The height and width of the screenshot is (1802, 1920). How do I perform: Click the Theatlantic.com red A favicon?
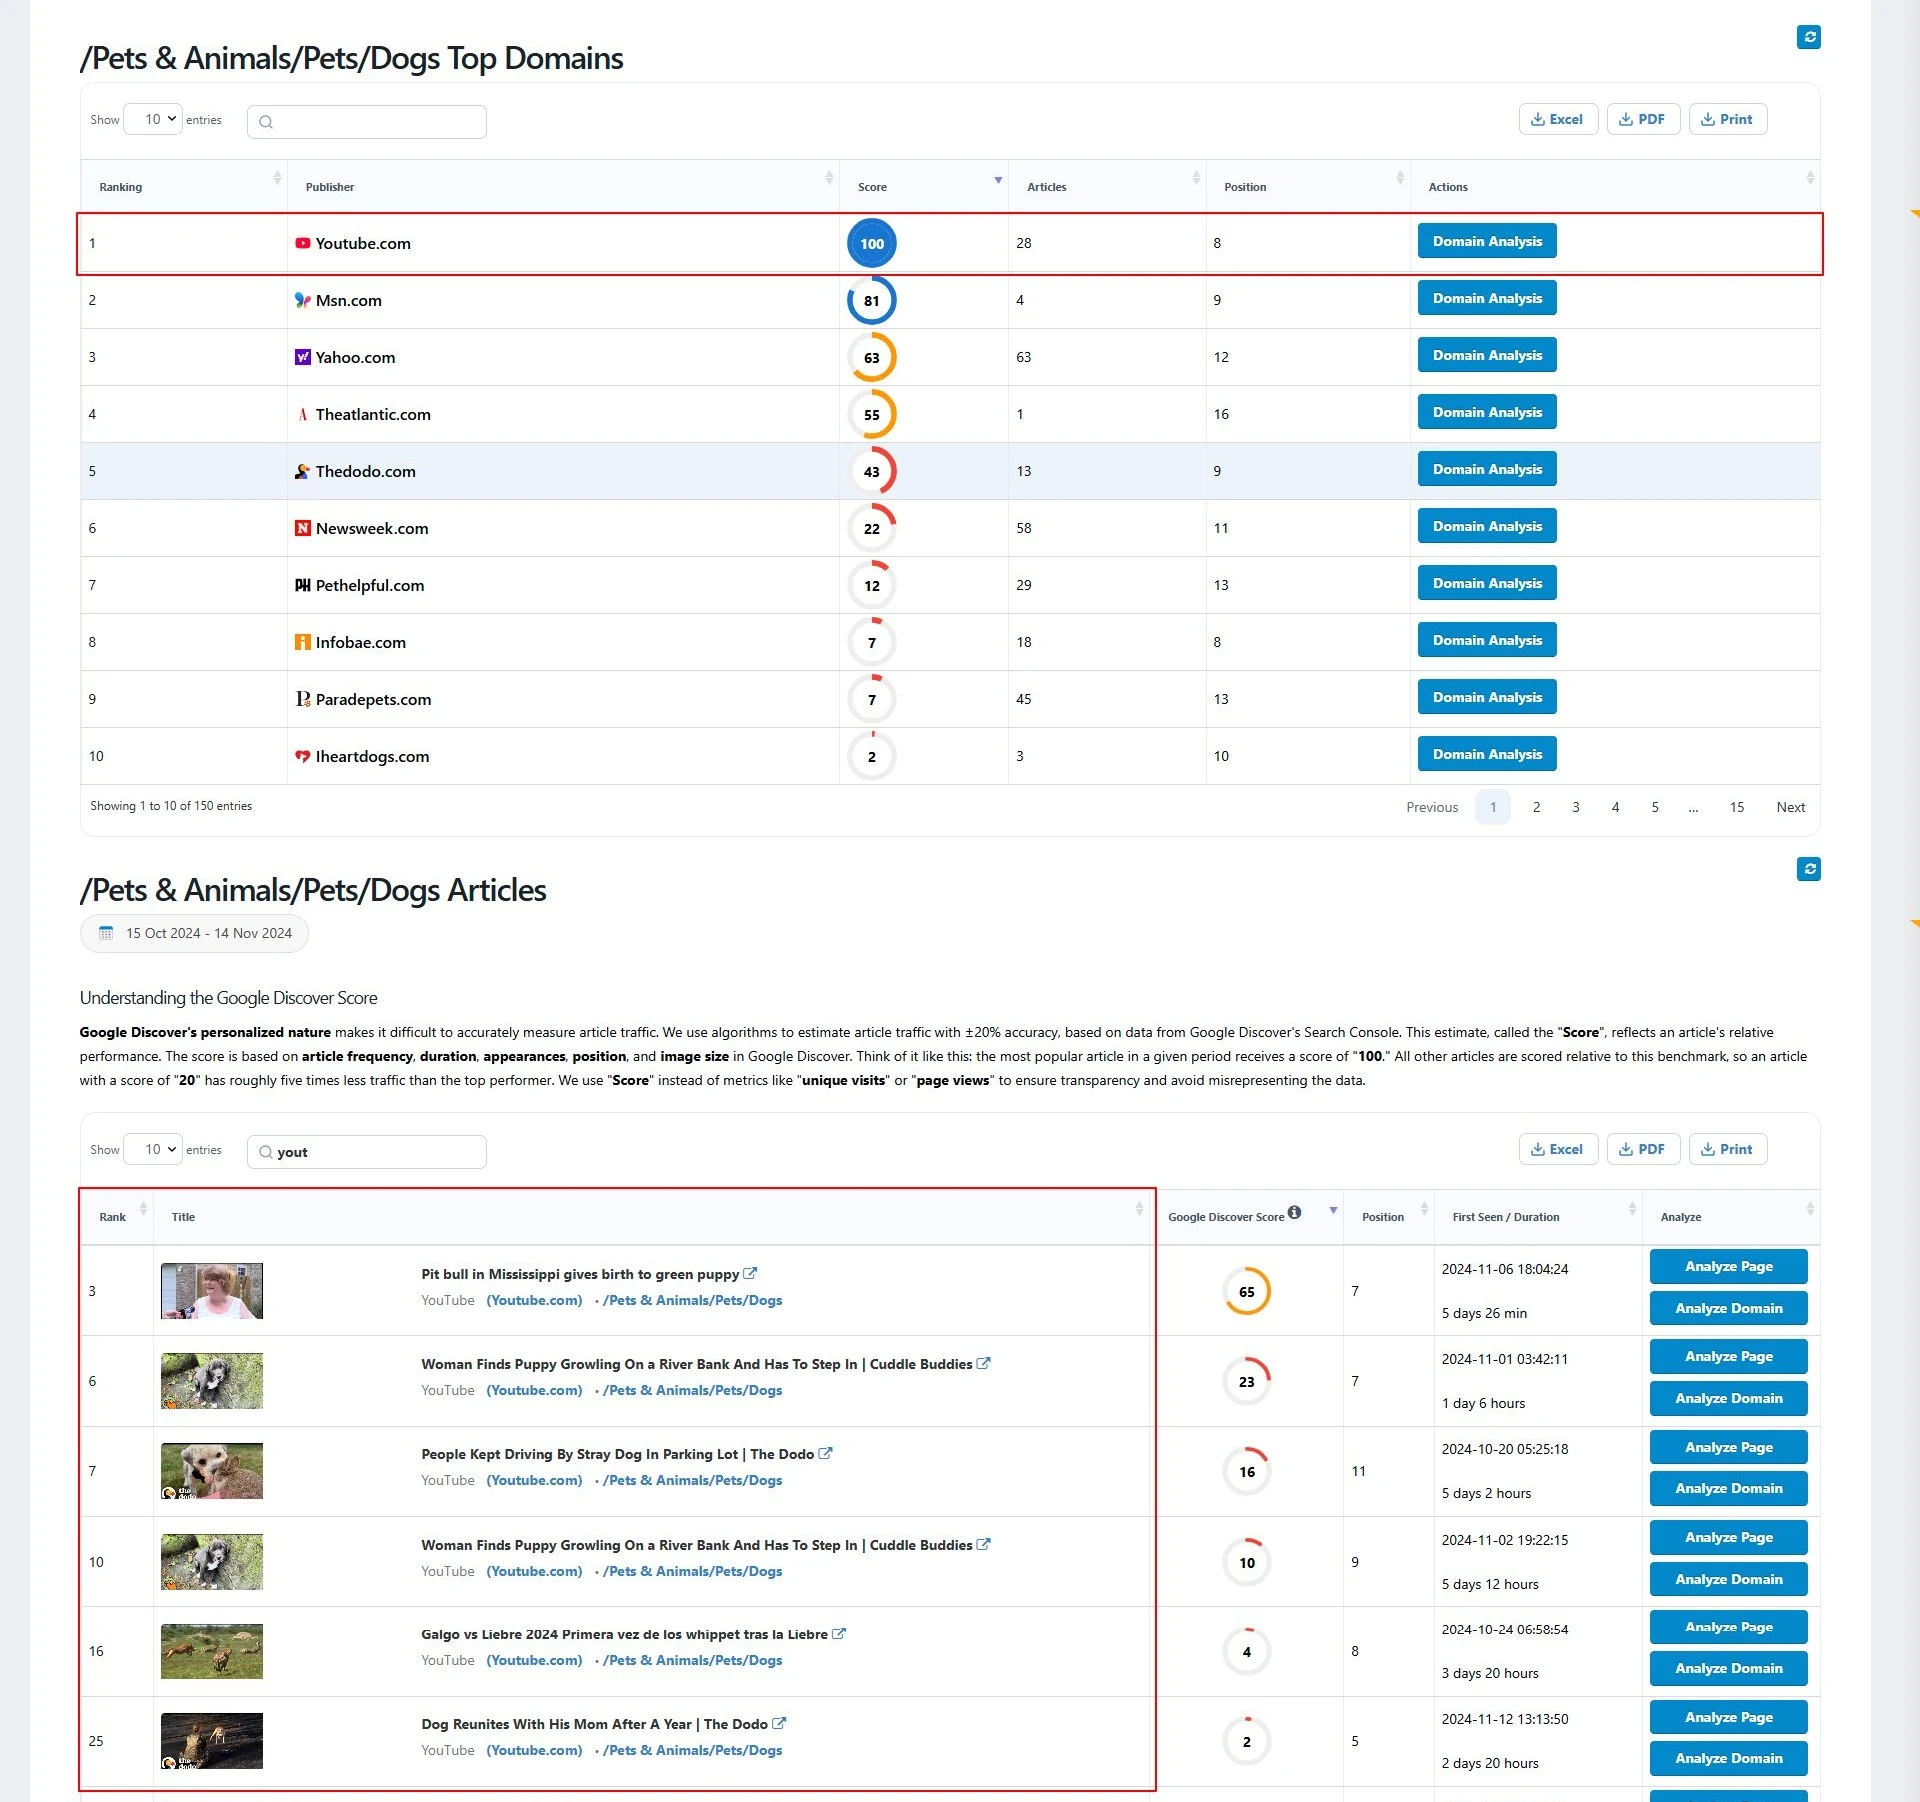302,414
